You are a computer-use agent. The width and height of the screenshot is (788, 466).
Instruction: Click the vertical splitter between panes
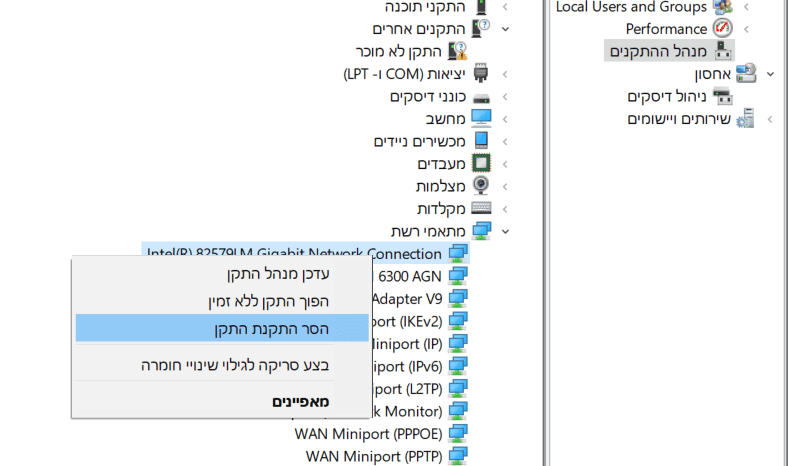click(x=546, y=233)
